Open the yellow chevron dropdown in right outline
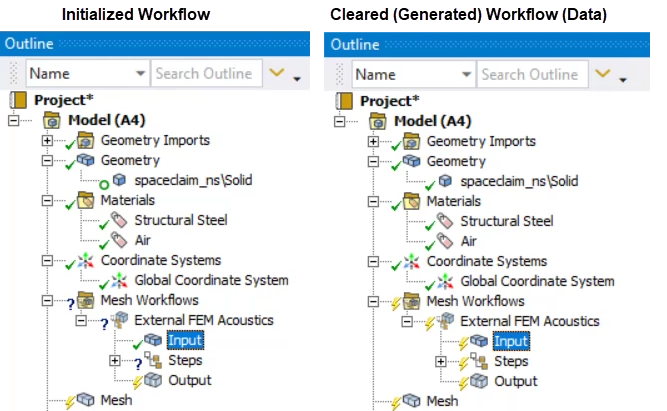This screenshot has width=667, height=411. tap(608, 74)
